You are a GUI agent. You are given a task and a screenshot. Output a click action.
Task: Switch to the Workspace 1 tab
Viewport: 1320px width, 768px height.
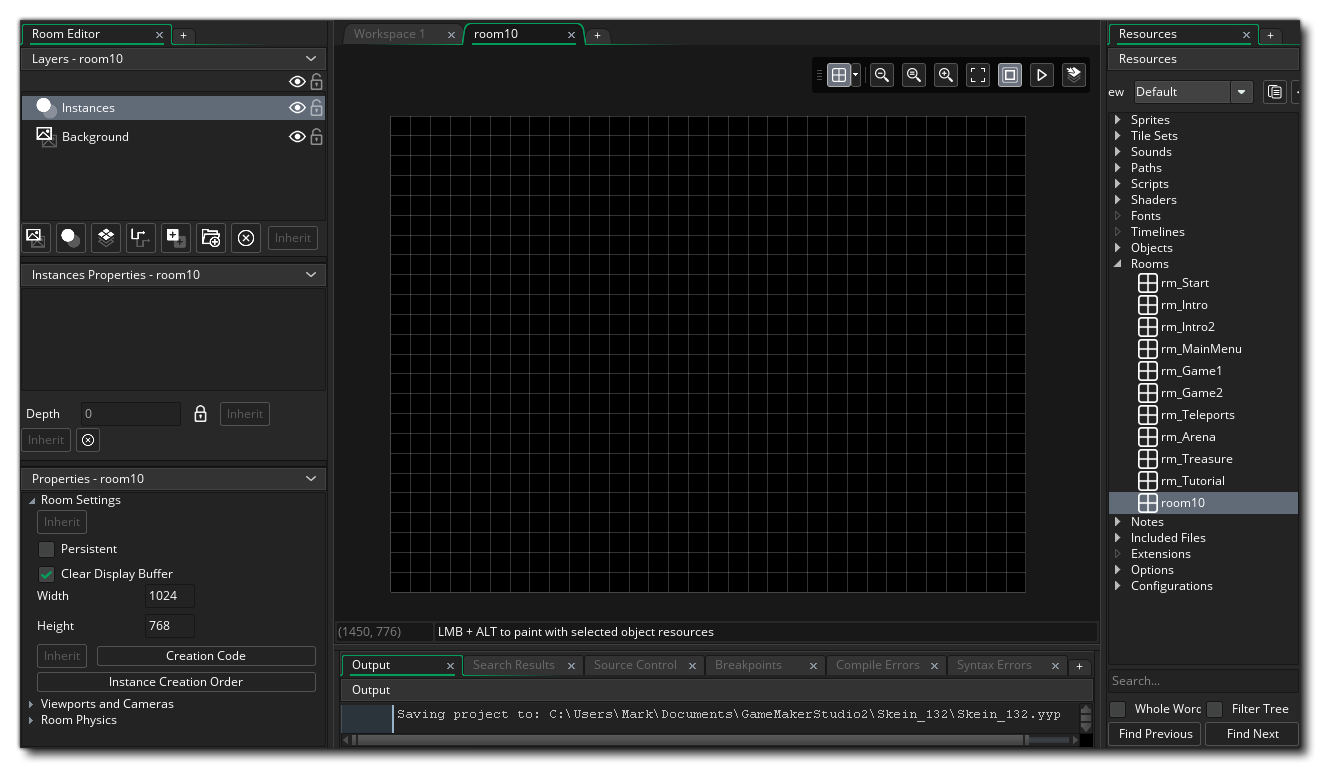coord(390,34)
